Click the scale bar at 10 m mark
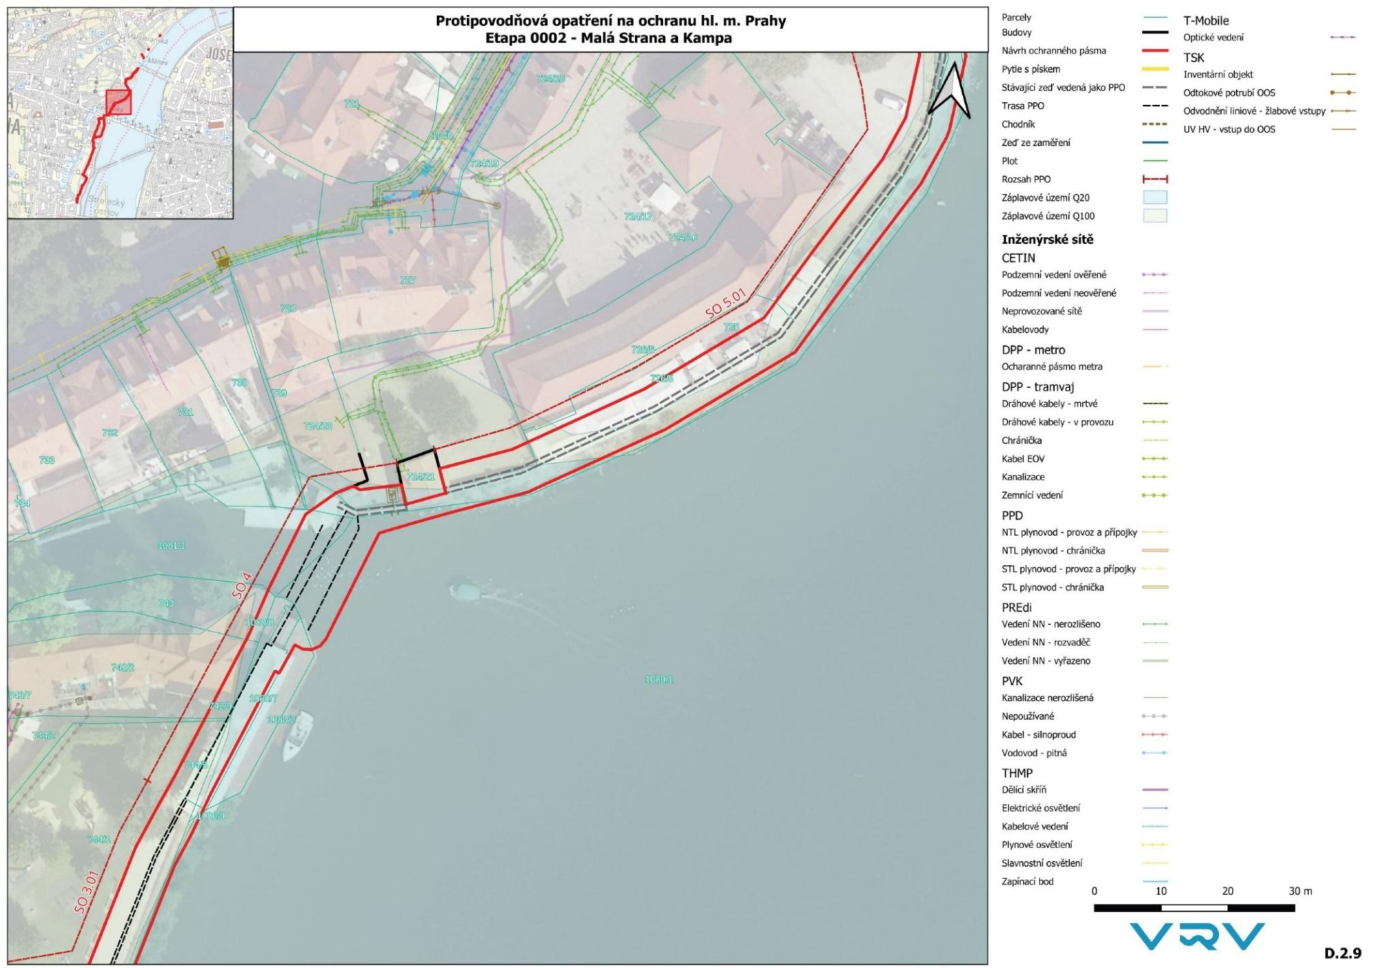Screen dimensions: 1384x968 coord(1161,907)
